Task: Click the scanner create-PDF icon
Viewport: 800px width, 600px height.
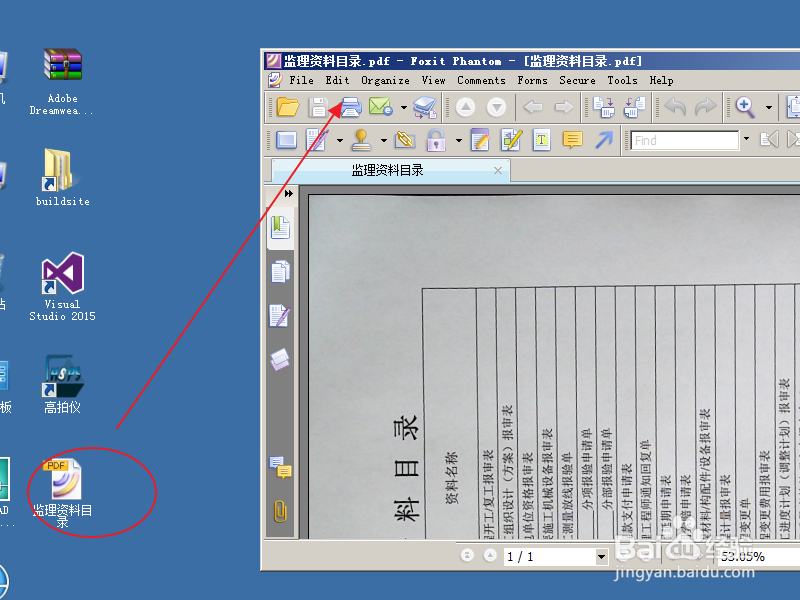Action: point(424,107)
